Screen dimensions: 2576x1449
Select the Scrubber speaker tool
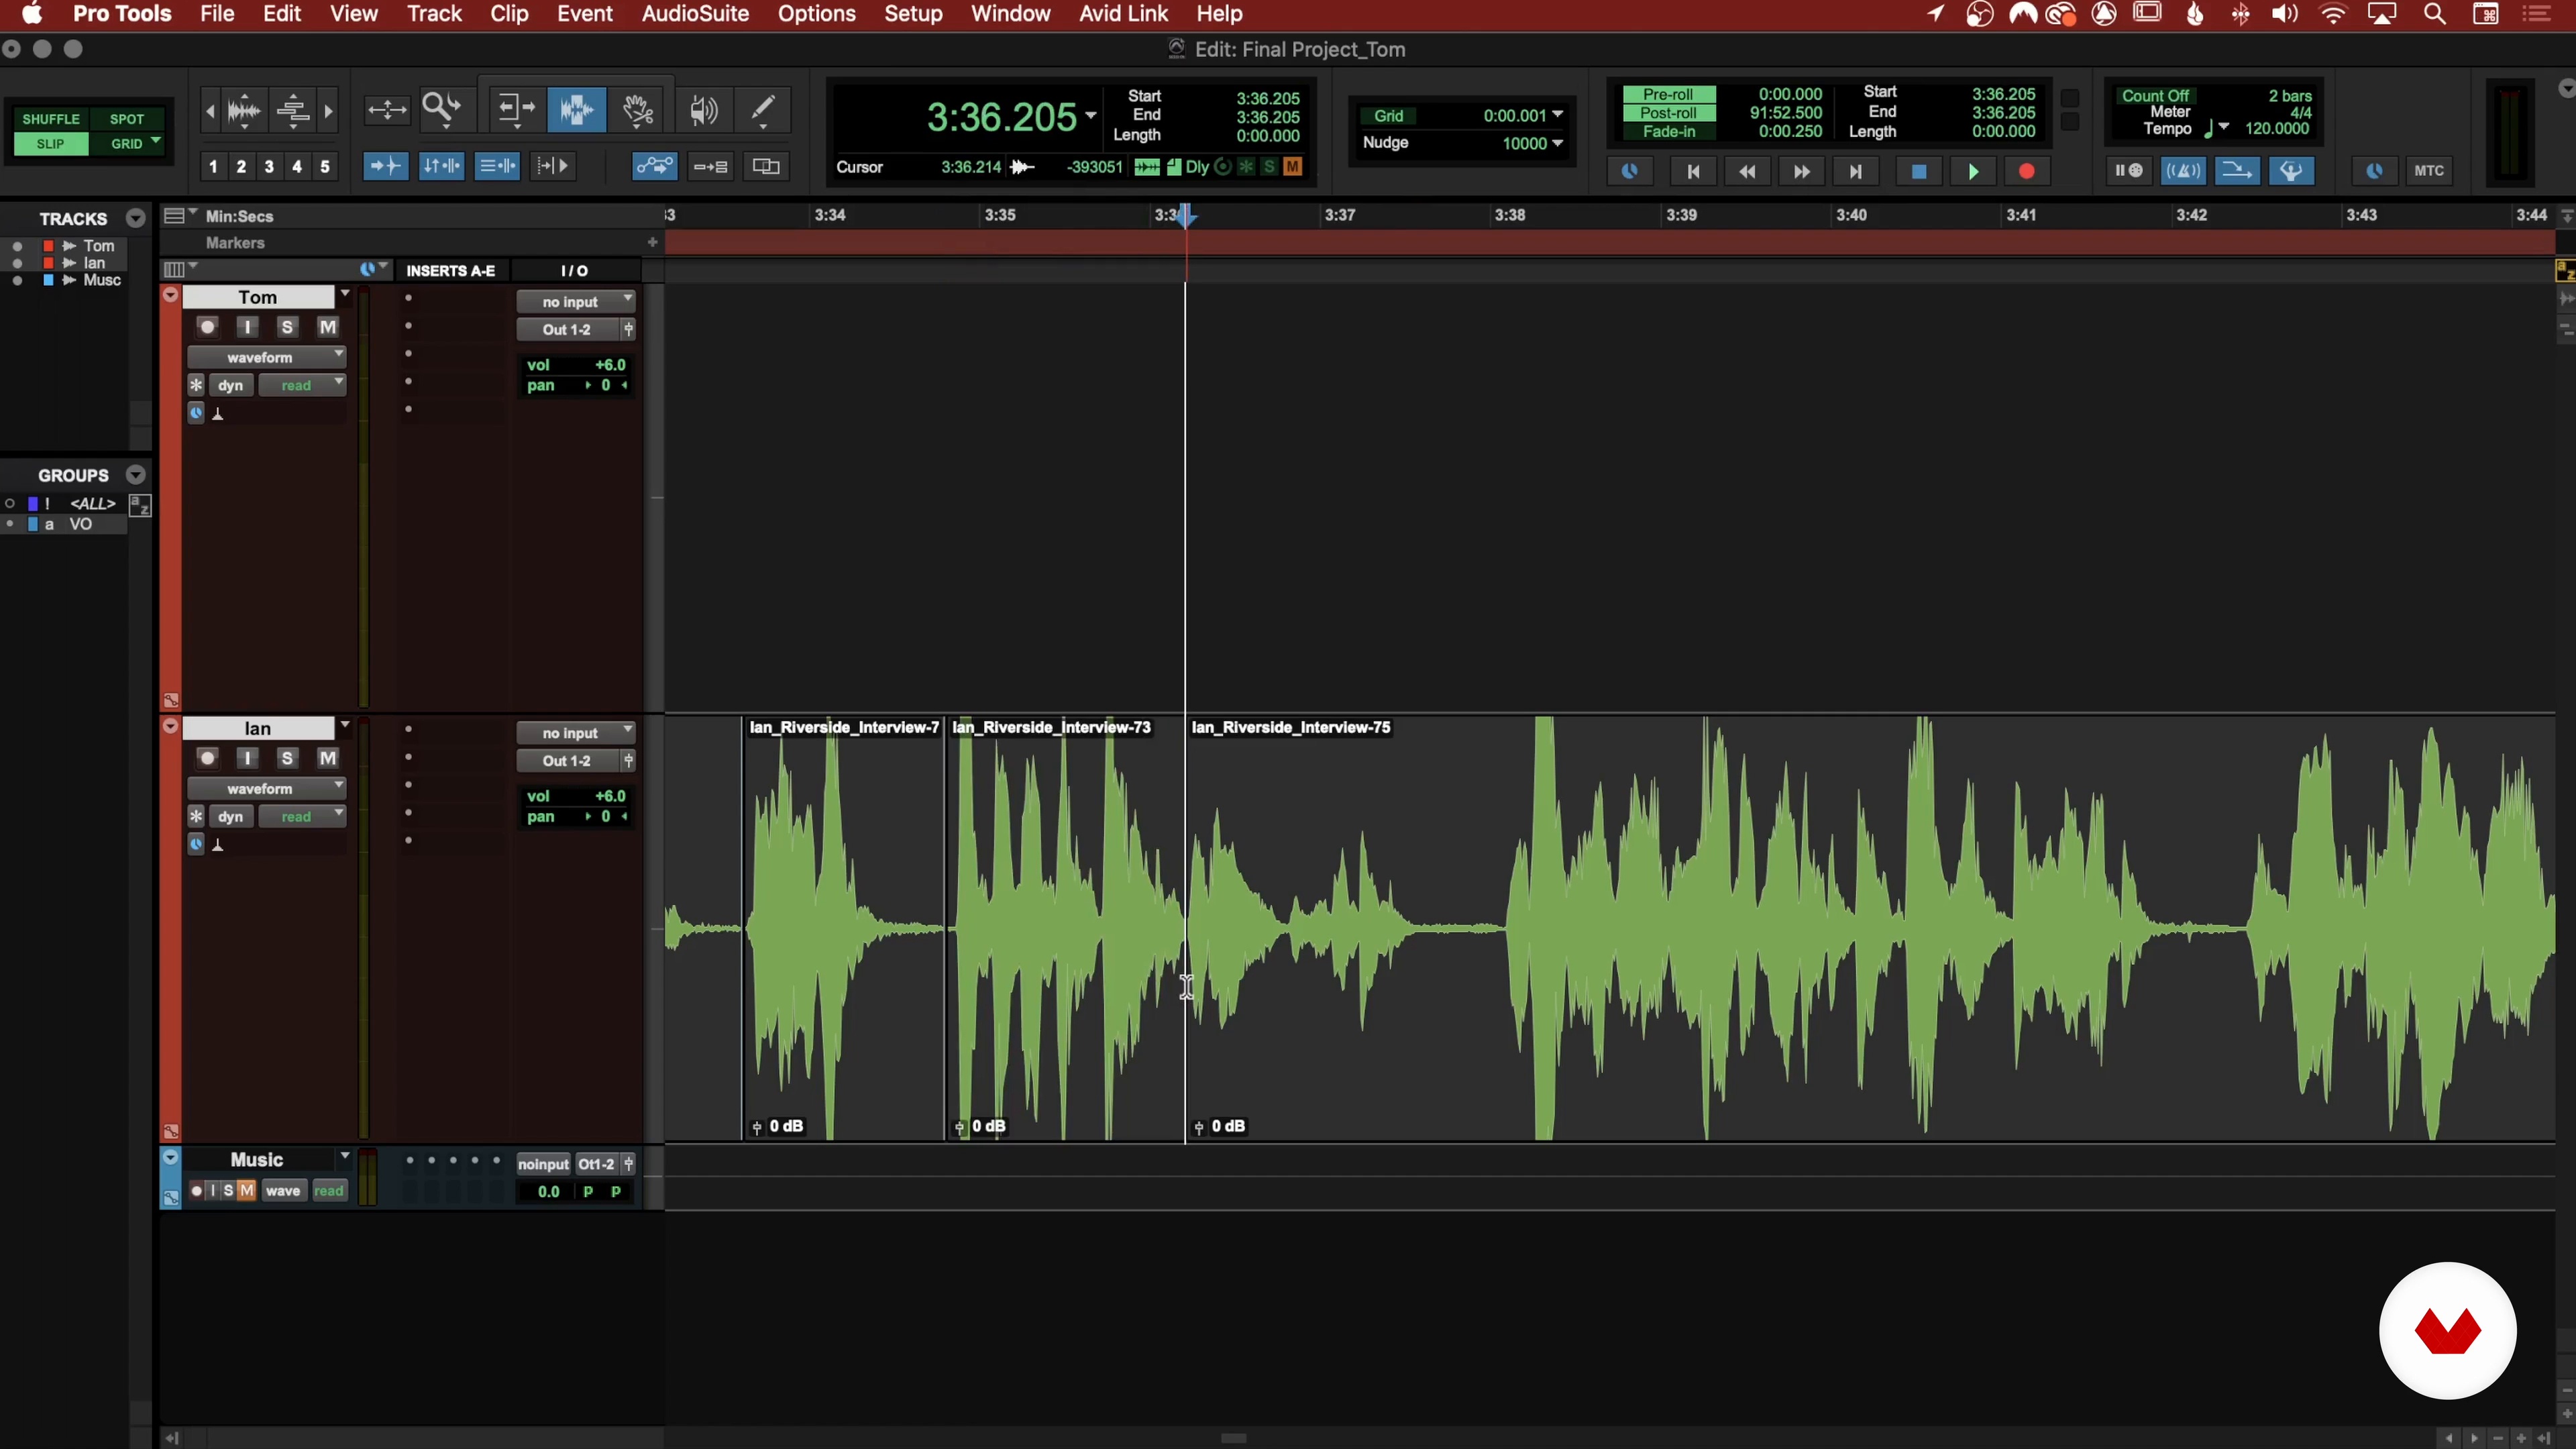tap(704, 109)
